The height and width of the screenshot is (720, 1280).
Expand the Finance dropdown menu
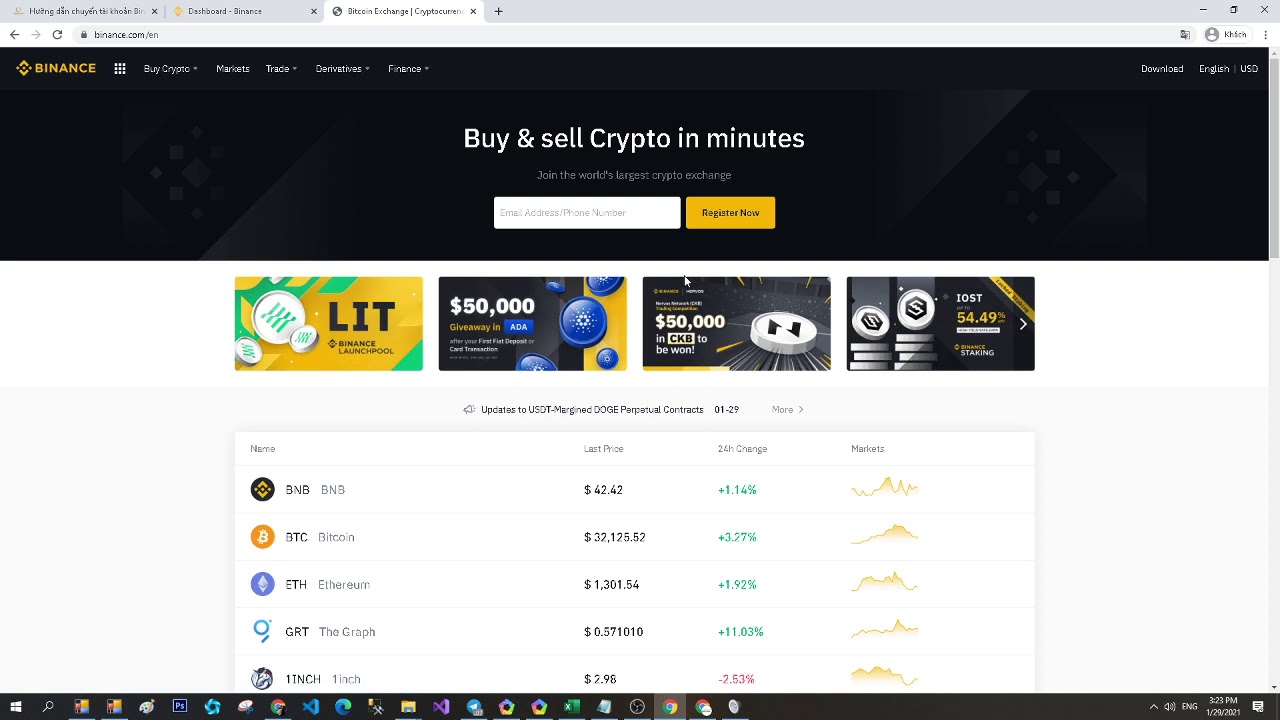[408, 69]
